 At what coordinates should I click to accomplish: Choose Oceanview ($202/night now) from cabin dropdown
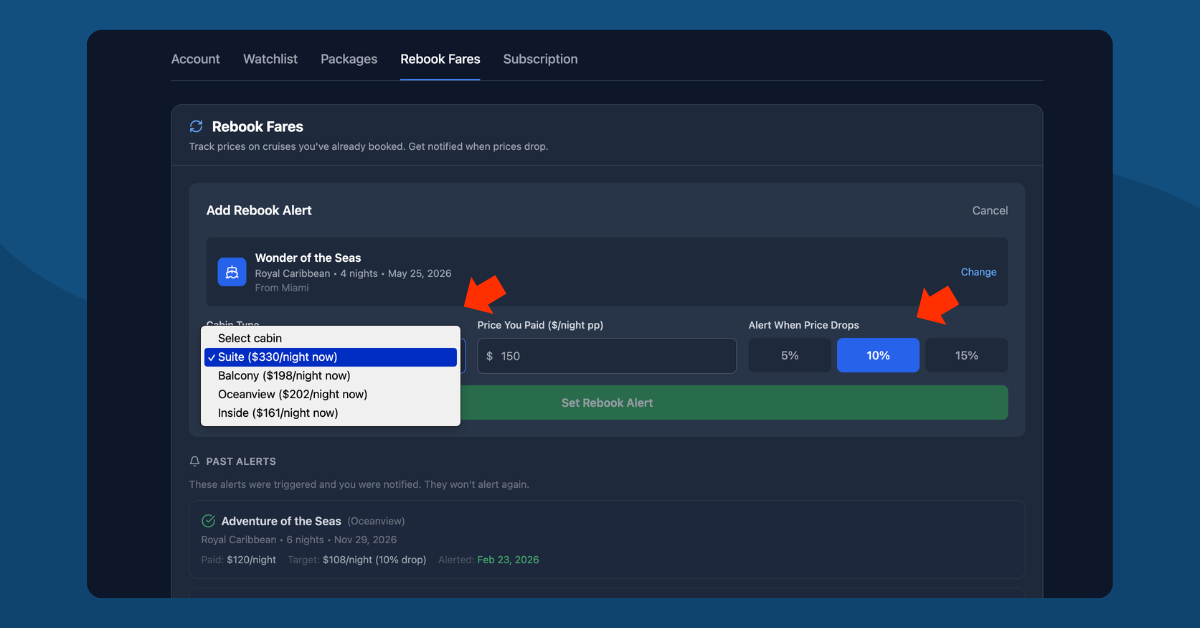click(304, 394)
